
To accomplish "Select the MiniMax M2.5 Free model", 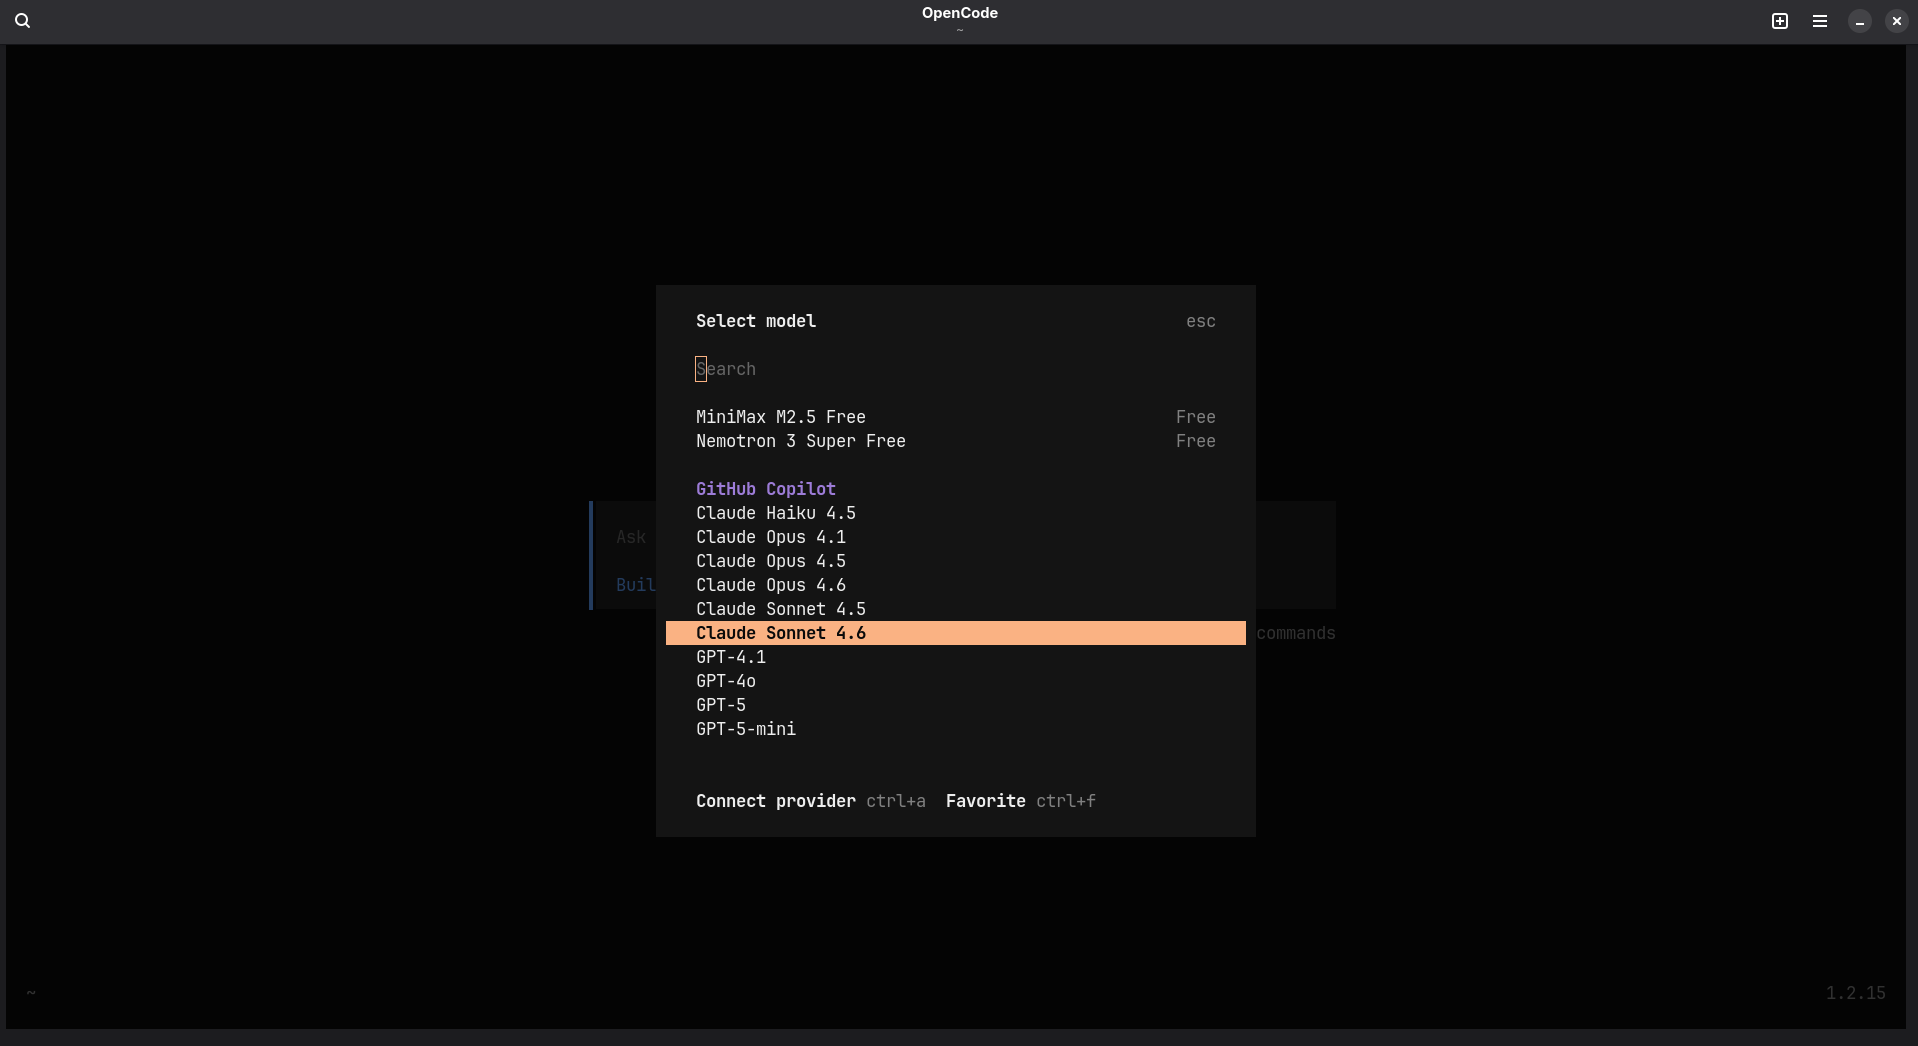I will [x=780, y=417].
